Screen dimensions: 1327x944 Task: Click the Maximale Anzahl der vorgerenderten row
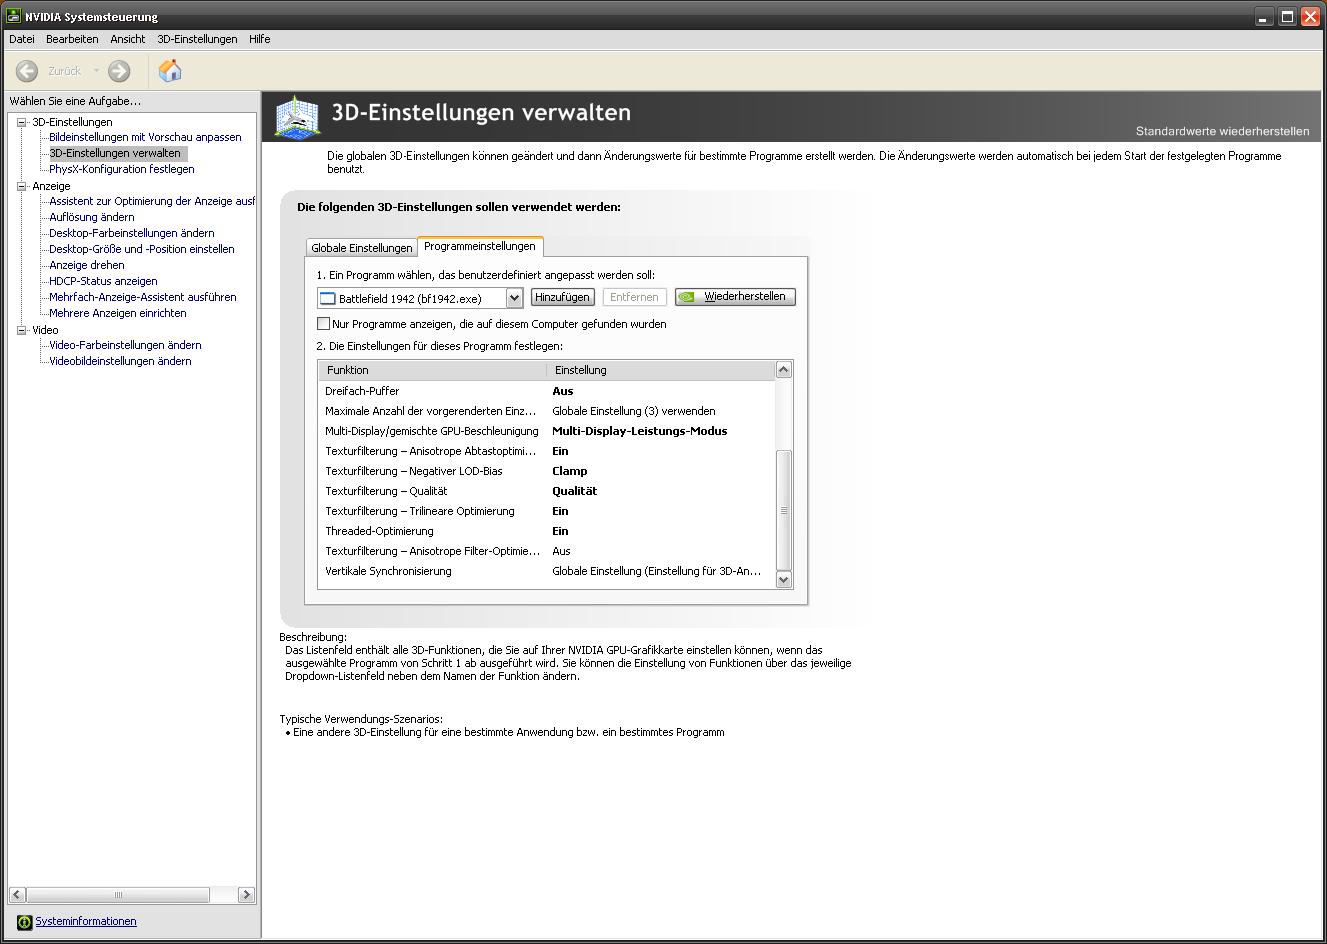[547, 411]
